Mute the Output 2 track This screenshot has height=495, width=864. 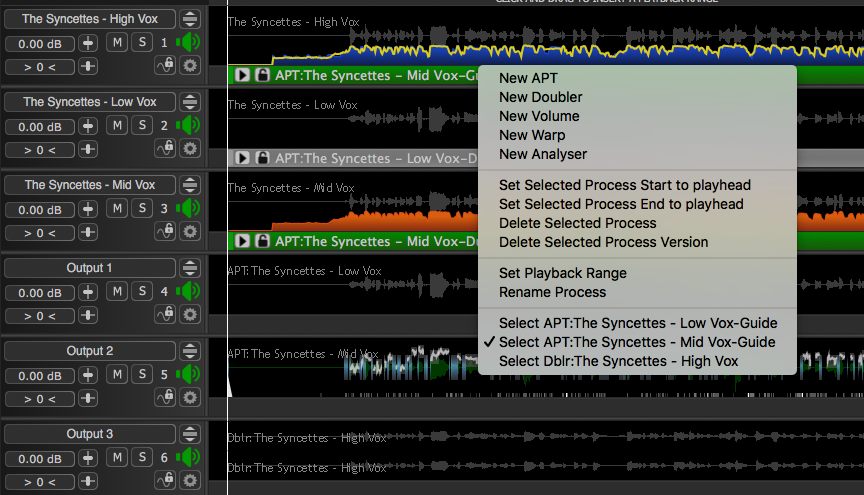tap(117, 375)
